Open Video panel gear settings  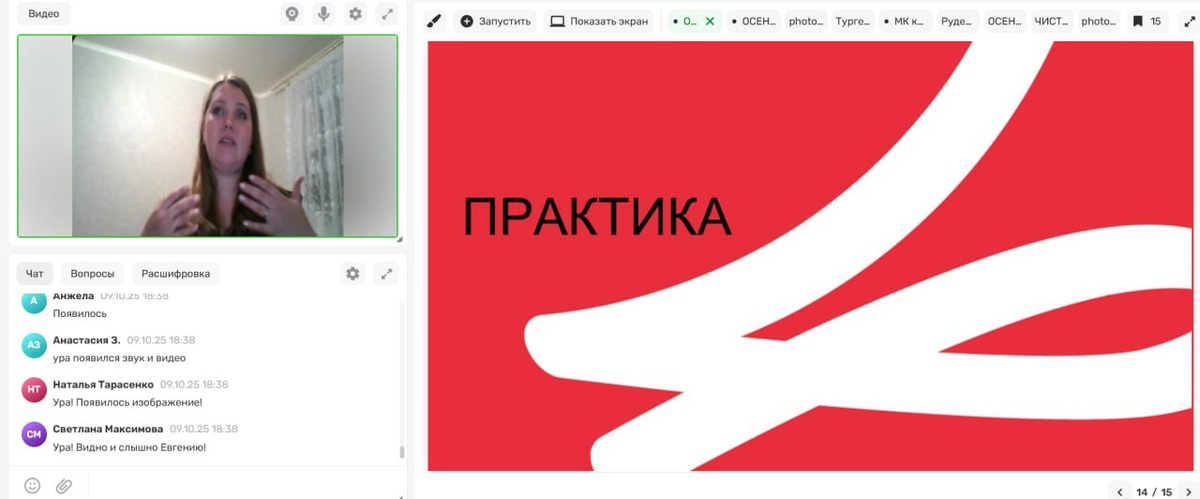pos(355,14)
